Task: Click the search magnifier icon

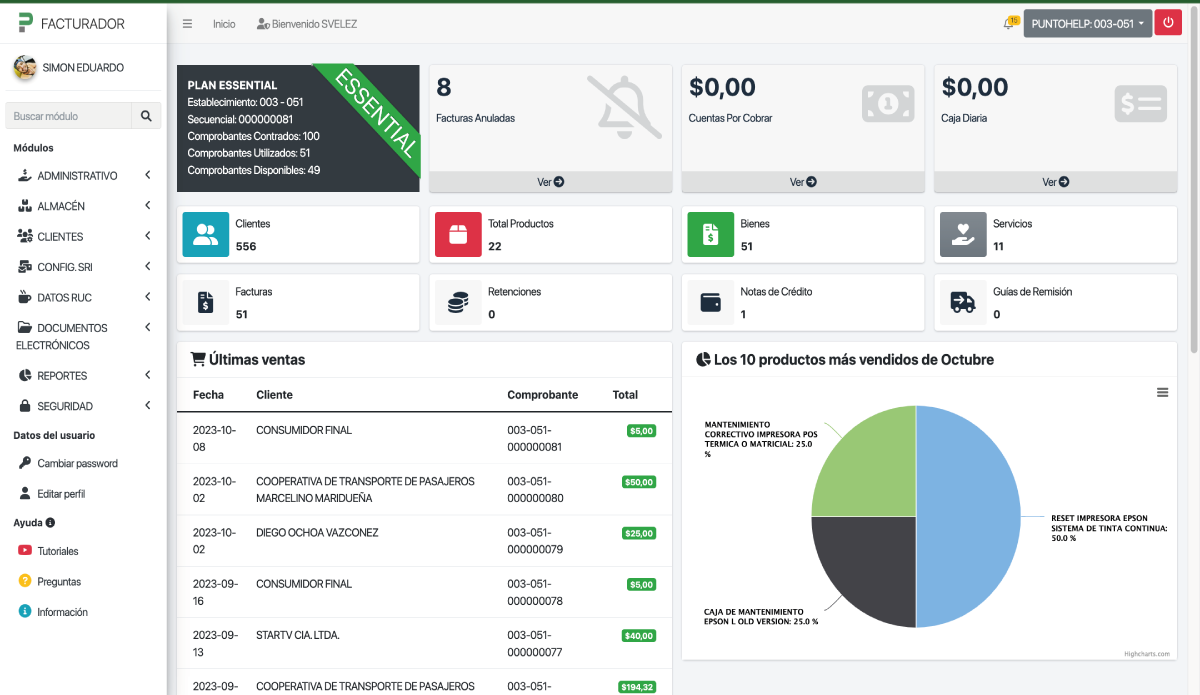Action: coord(146,116)
